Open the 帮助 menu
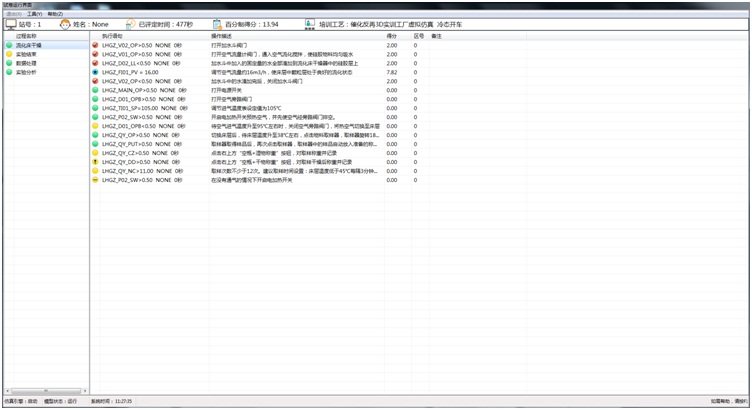 pyautogui.click(x=54, y=14)
